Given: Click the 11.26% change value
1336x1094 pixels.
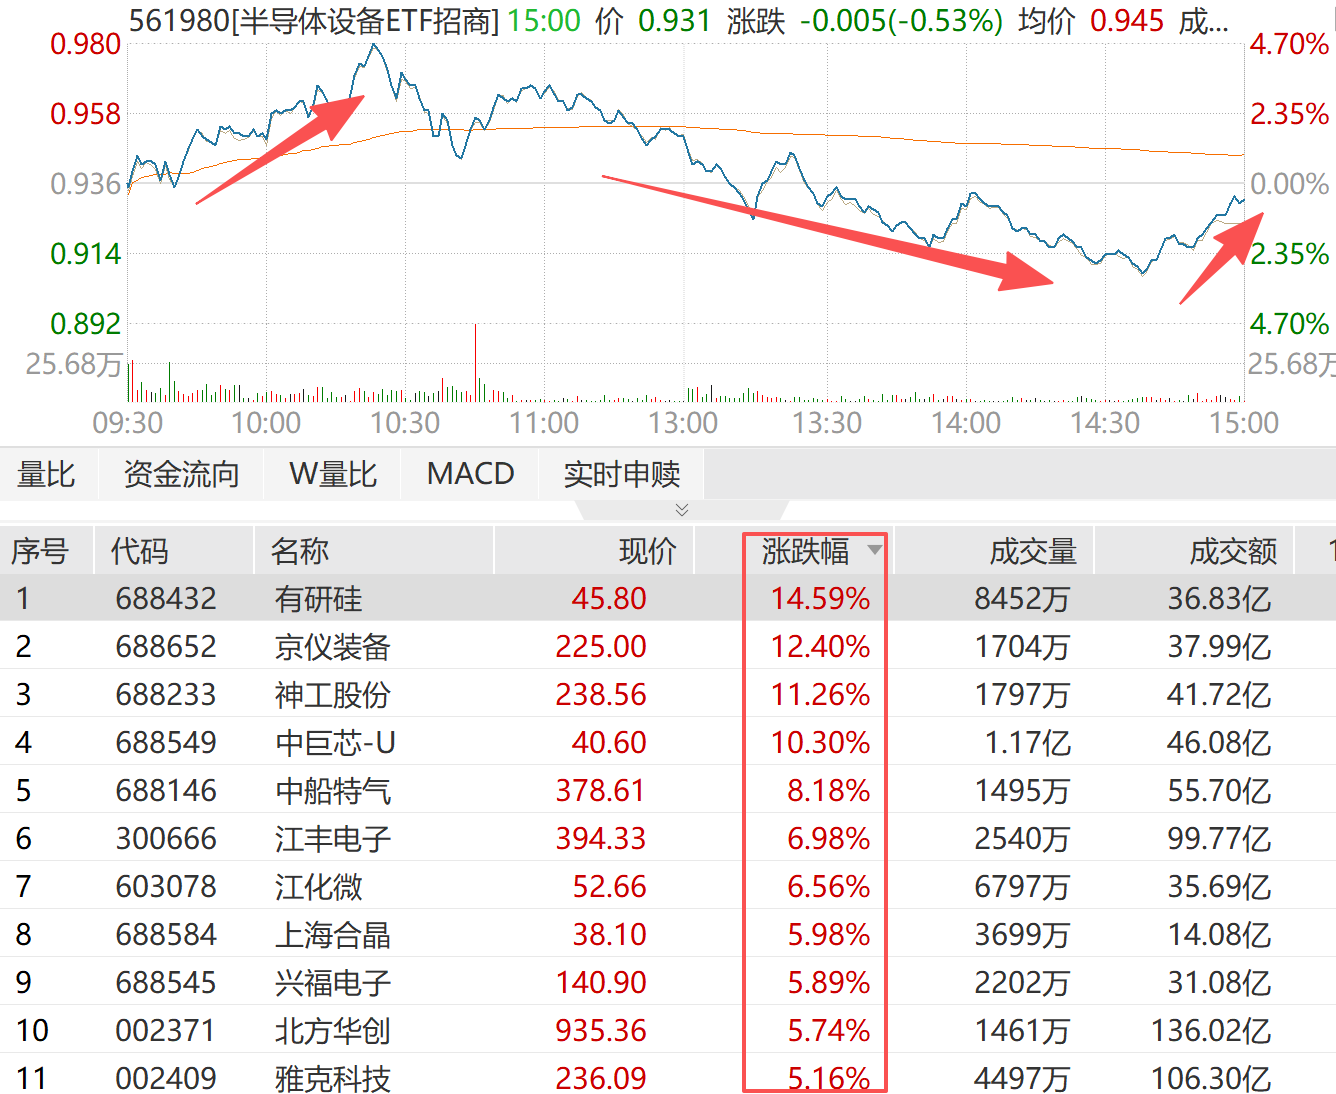Looking at the screenshot, I should [820, 695].
